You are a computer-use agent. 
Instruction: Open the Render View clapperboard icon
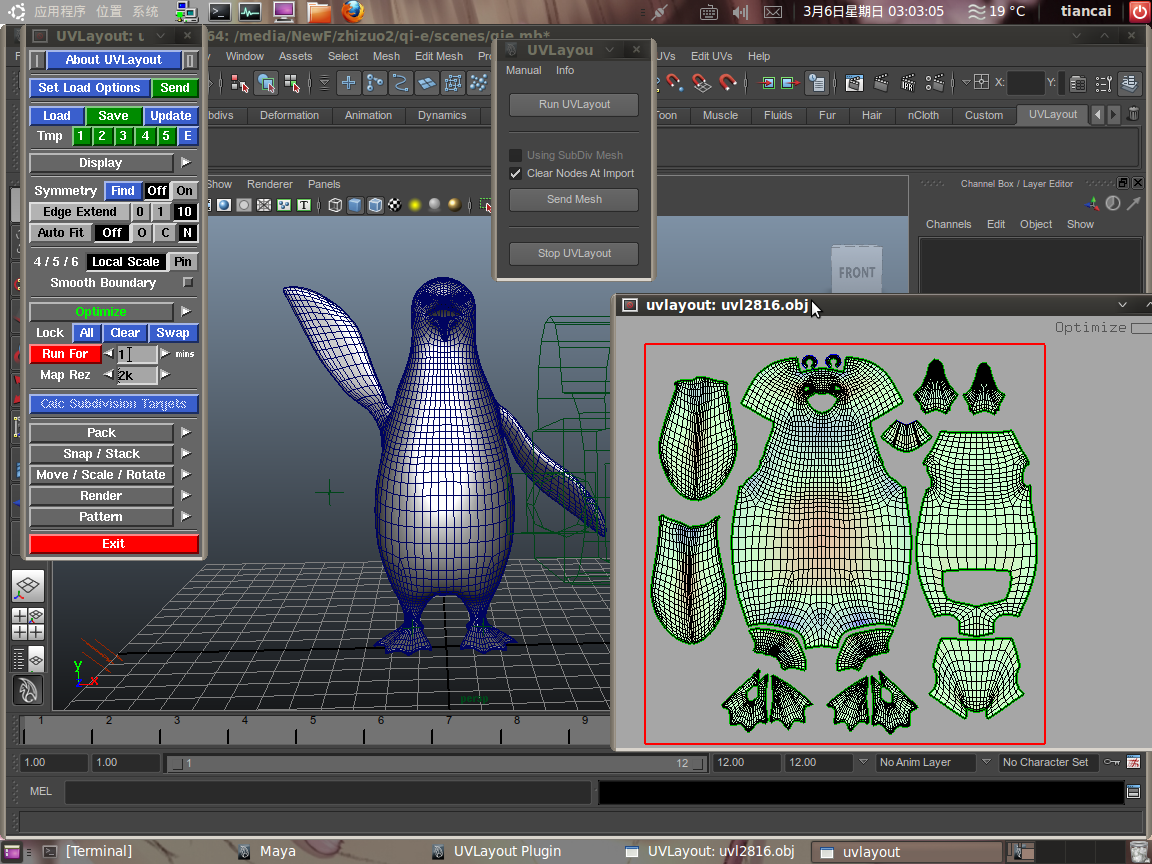[x=854, y=83]
